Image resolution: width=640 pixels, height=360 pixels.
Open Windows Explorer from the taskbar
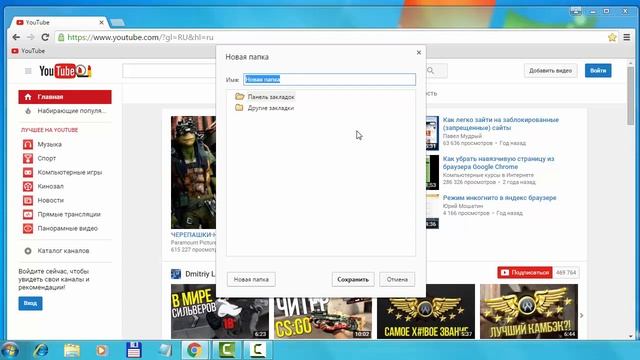click(x=72, y=351)
